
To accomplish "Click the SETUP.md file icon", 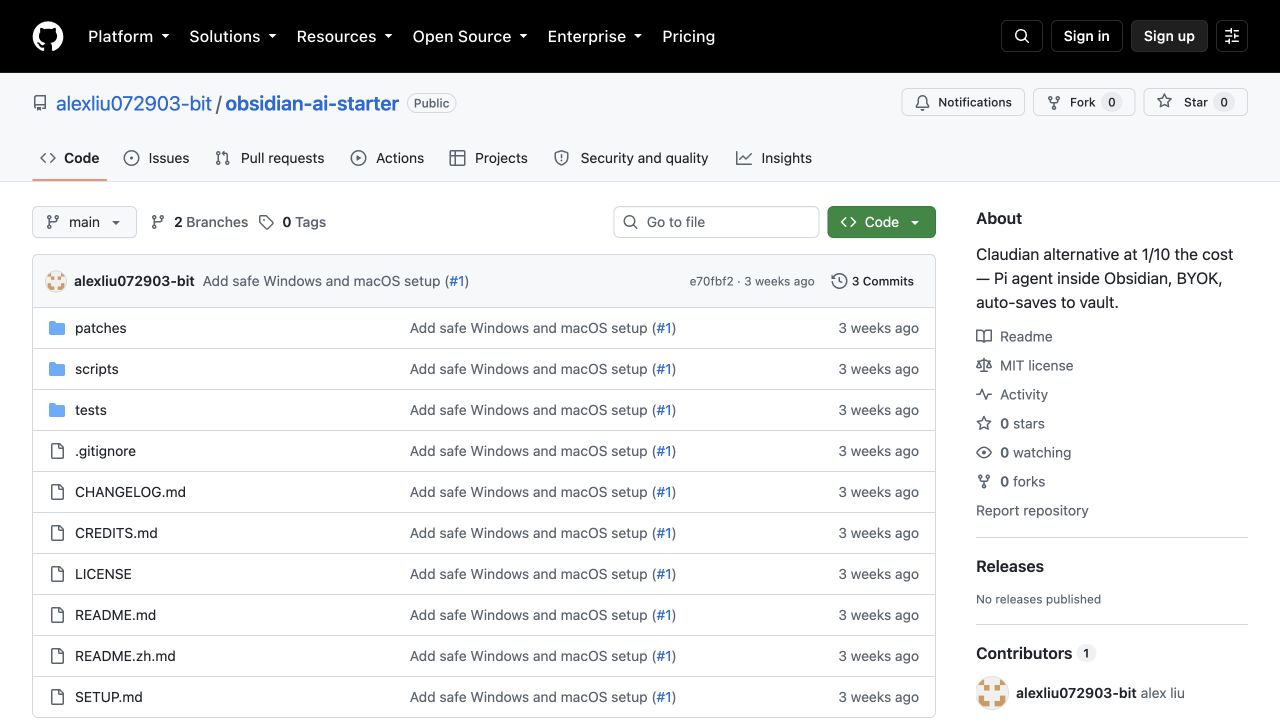I will pos(57,697).
